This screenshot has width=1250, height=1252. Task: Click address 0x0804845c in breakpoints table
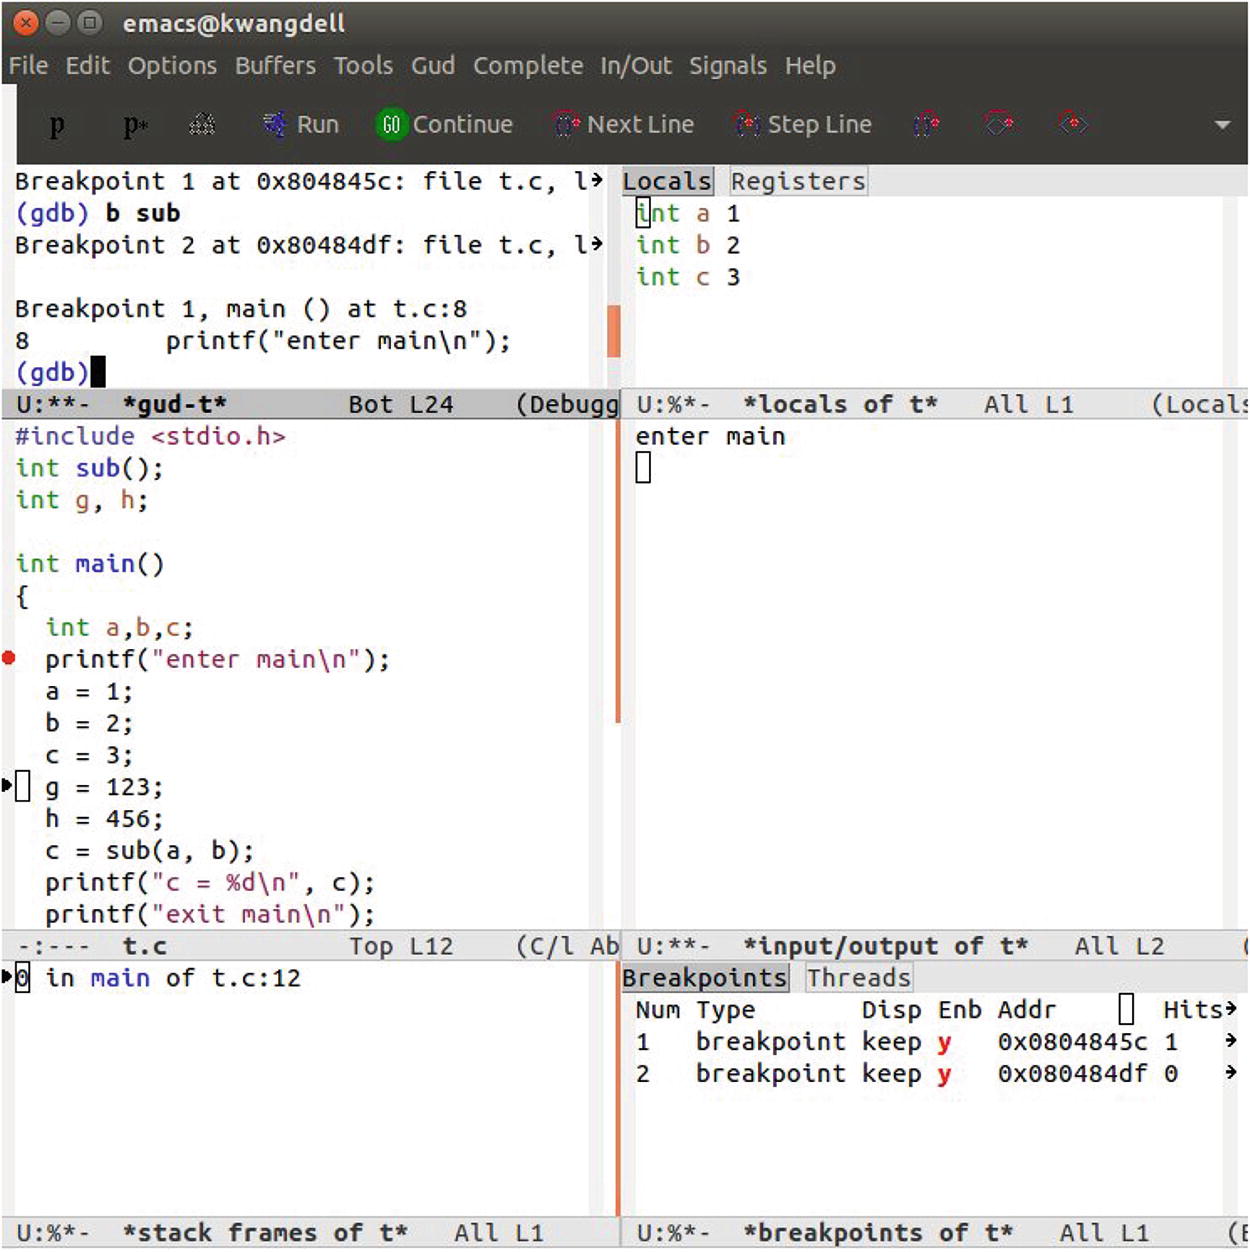tap(1072, 1042)
